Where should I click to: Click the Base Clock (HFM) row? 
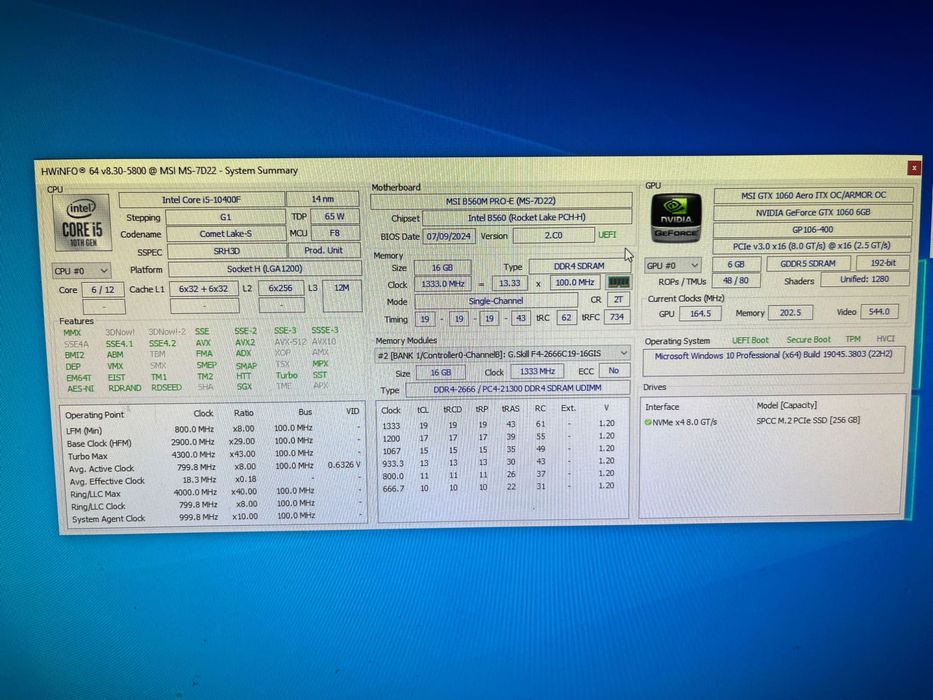pyautogui.click(x=213, y=442)
